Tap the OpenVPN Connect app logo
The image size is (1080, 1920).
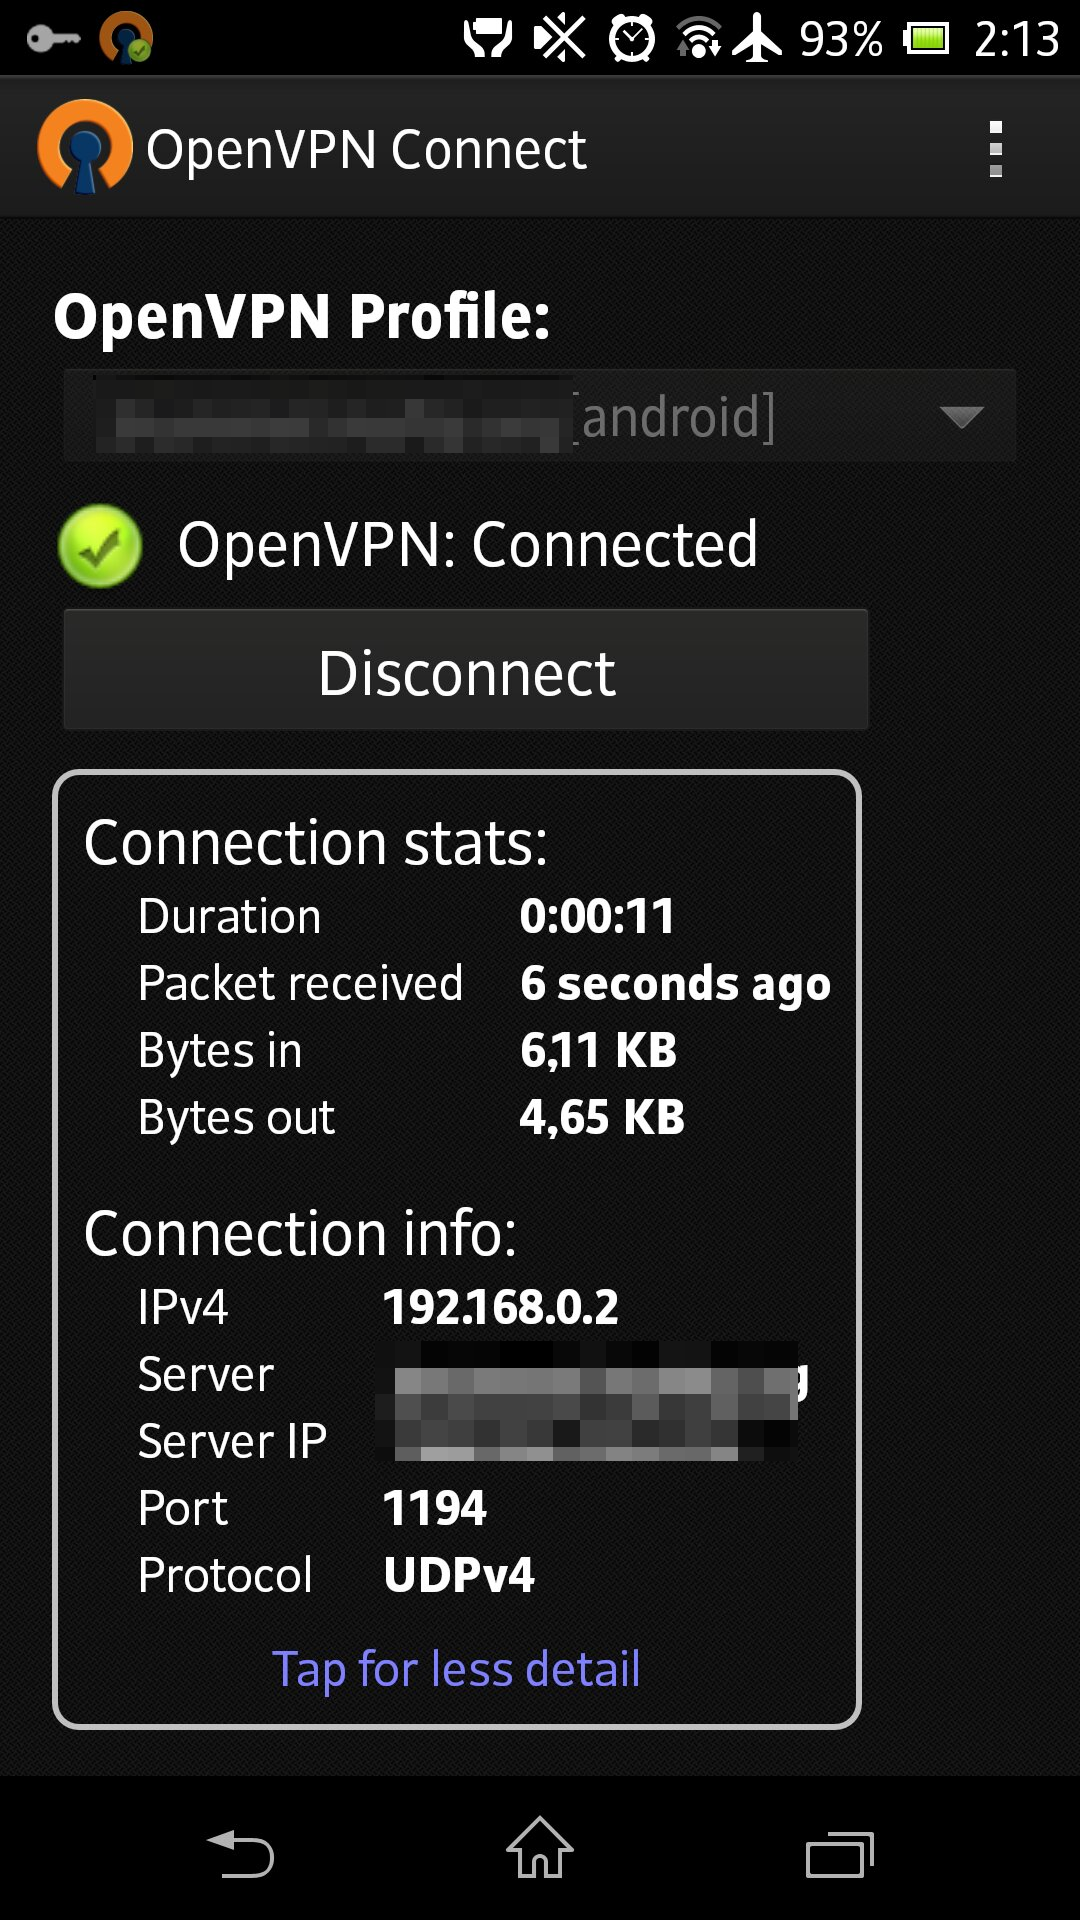tap(85, 147)
